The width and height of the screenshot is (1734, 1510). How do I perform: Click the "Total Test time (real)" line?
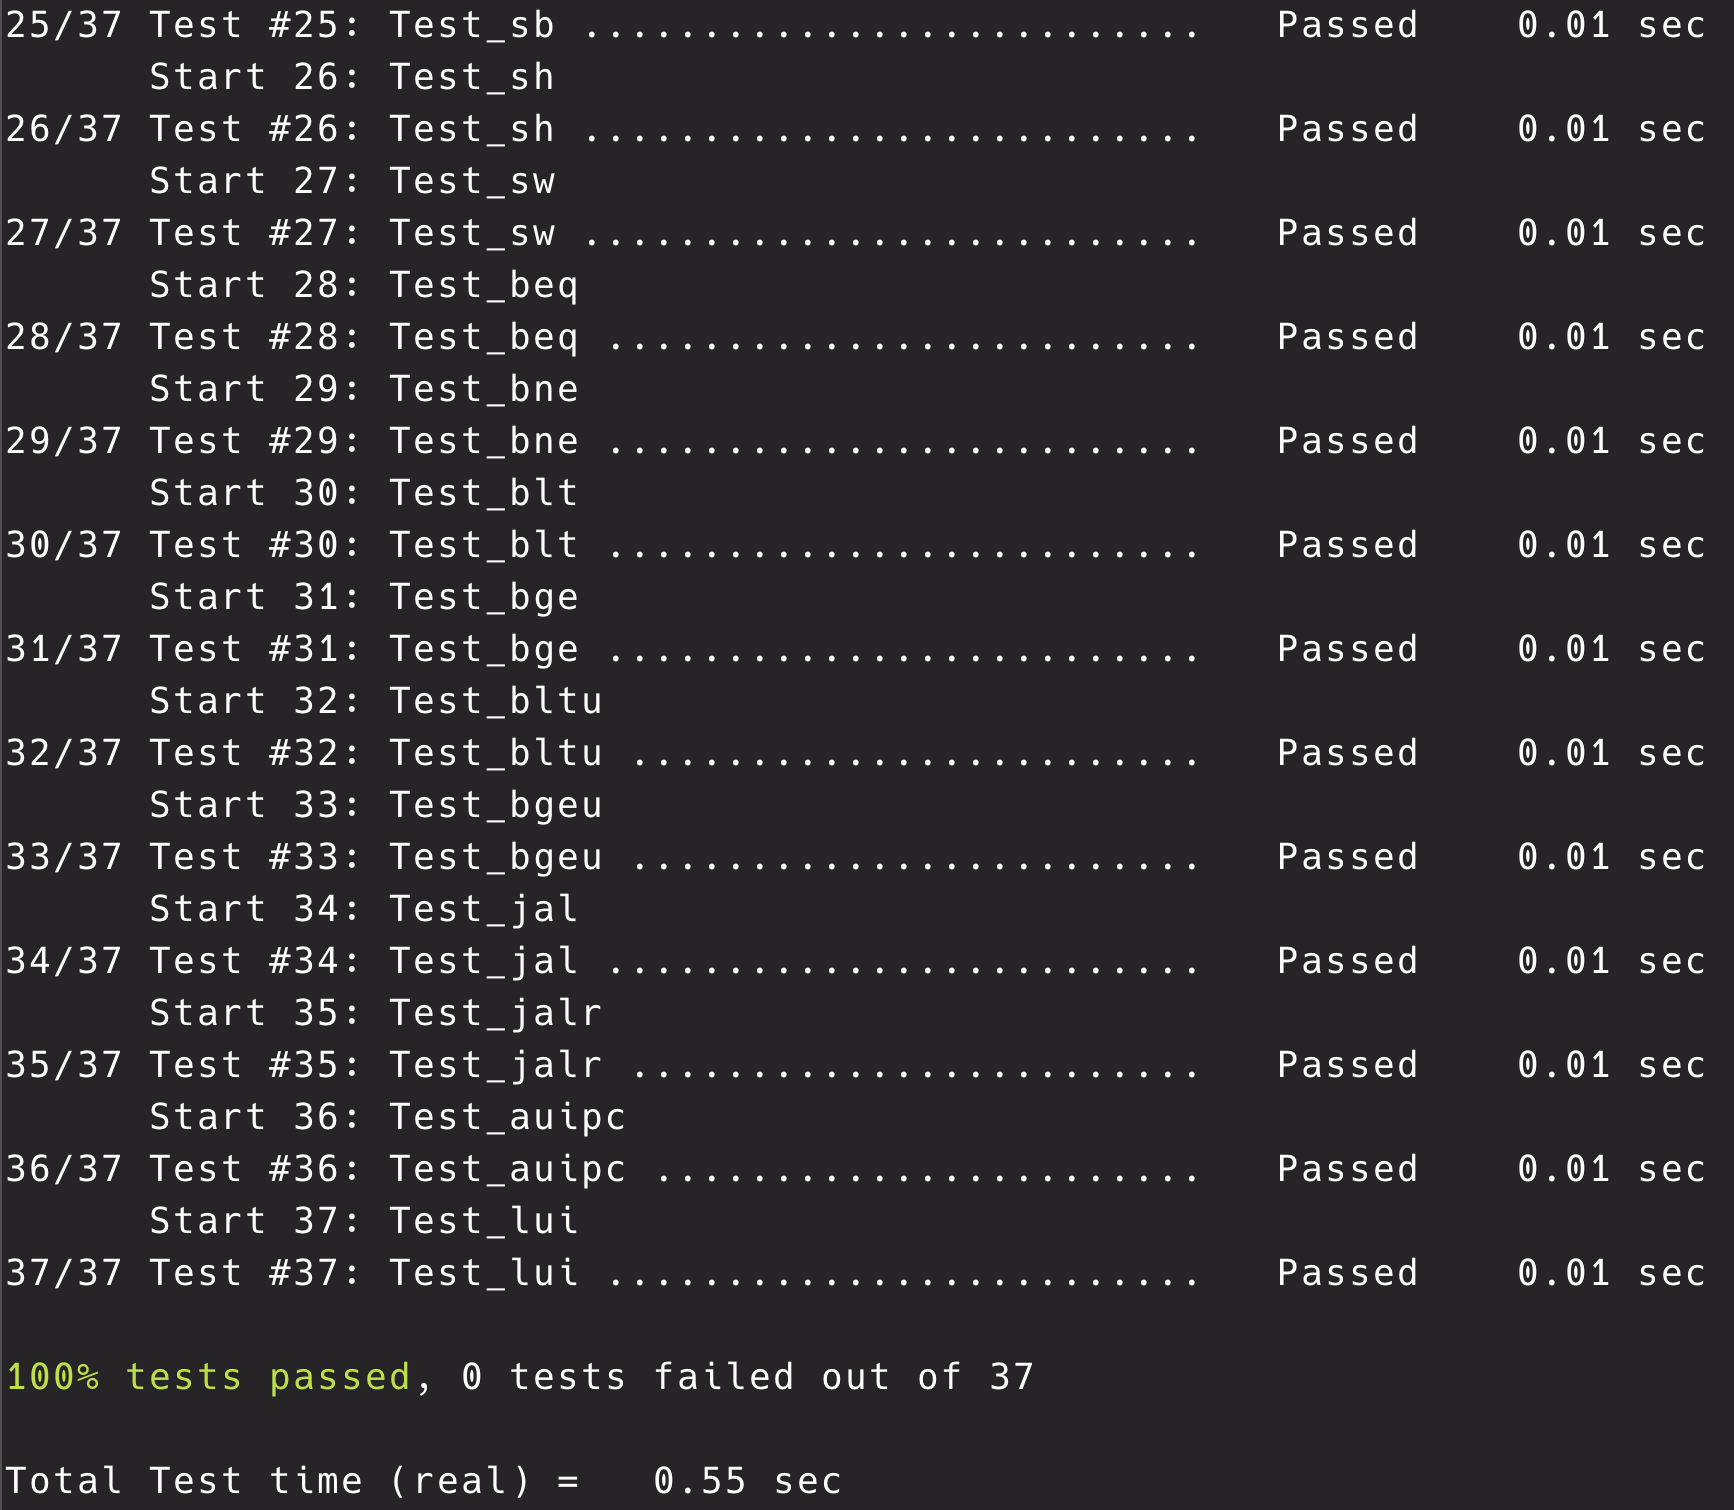coord(292,1481)
